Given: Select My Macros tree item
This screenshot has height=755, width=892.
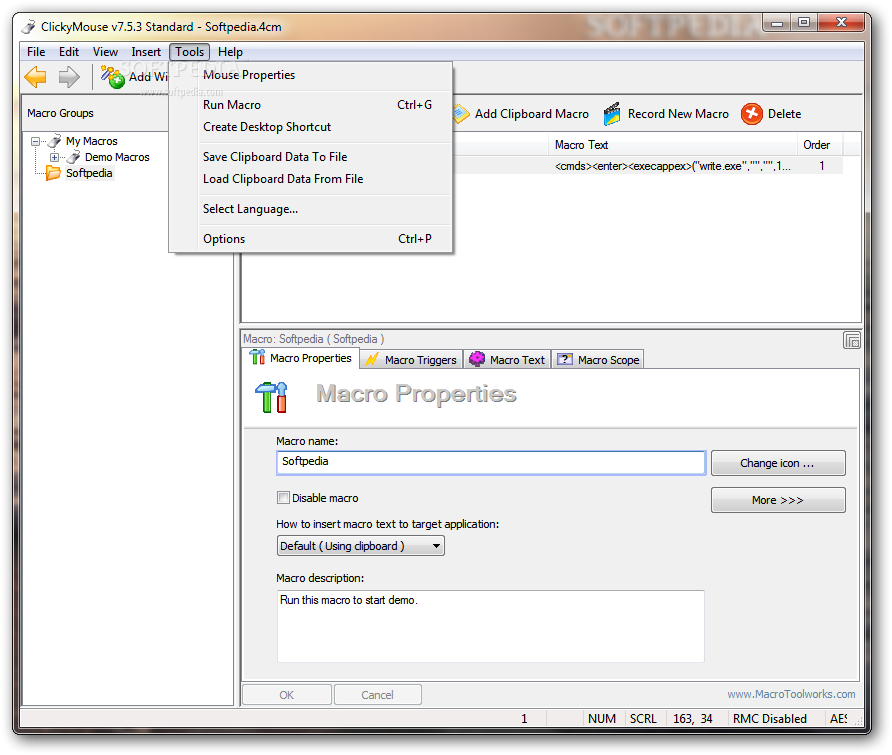Looking at the screenshot, I should (x=92, y=141).
